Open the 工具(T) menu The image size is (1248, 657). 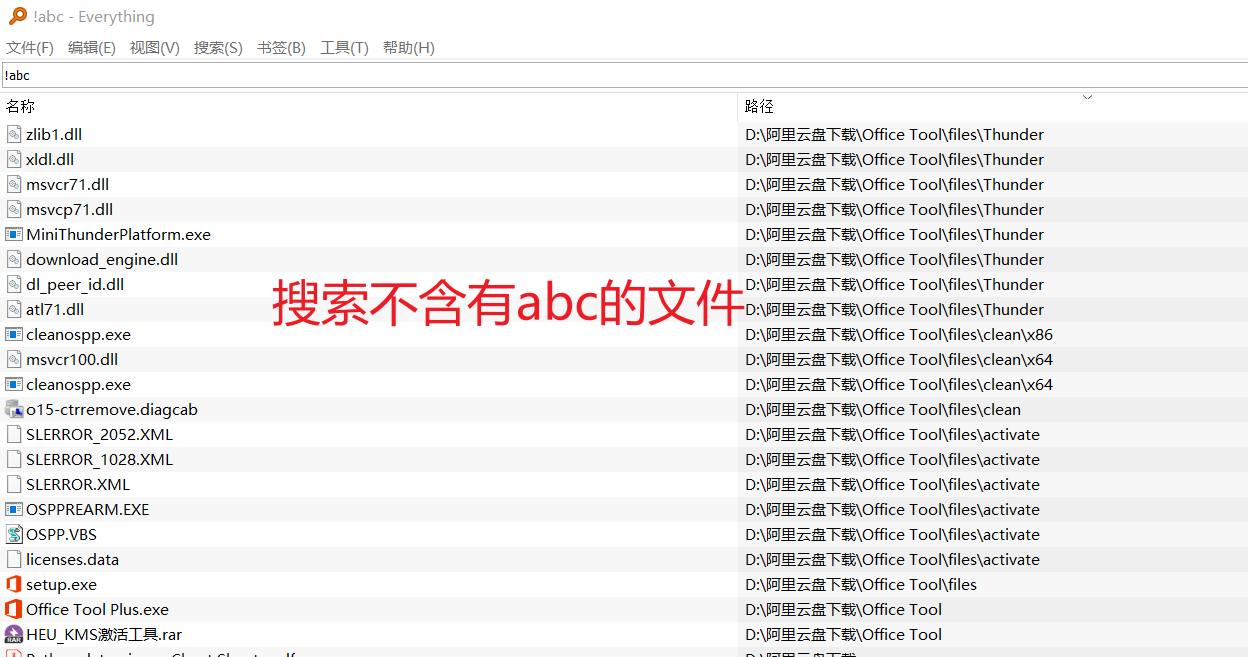click(344, 48)
